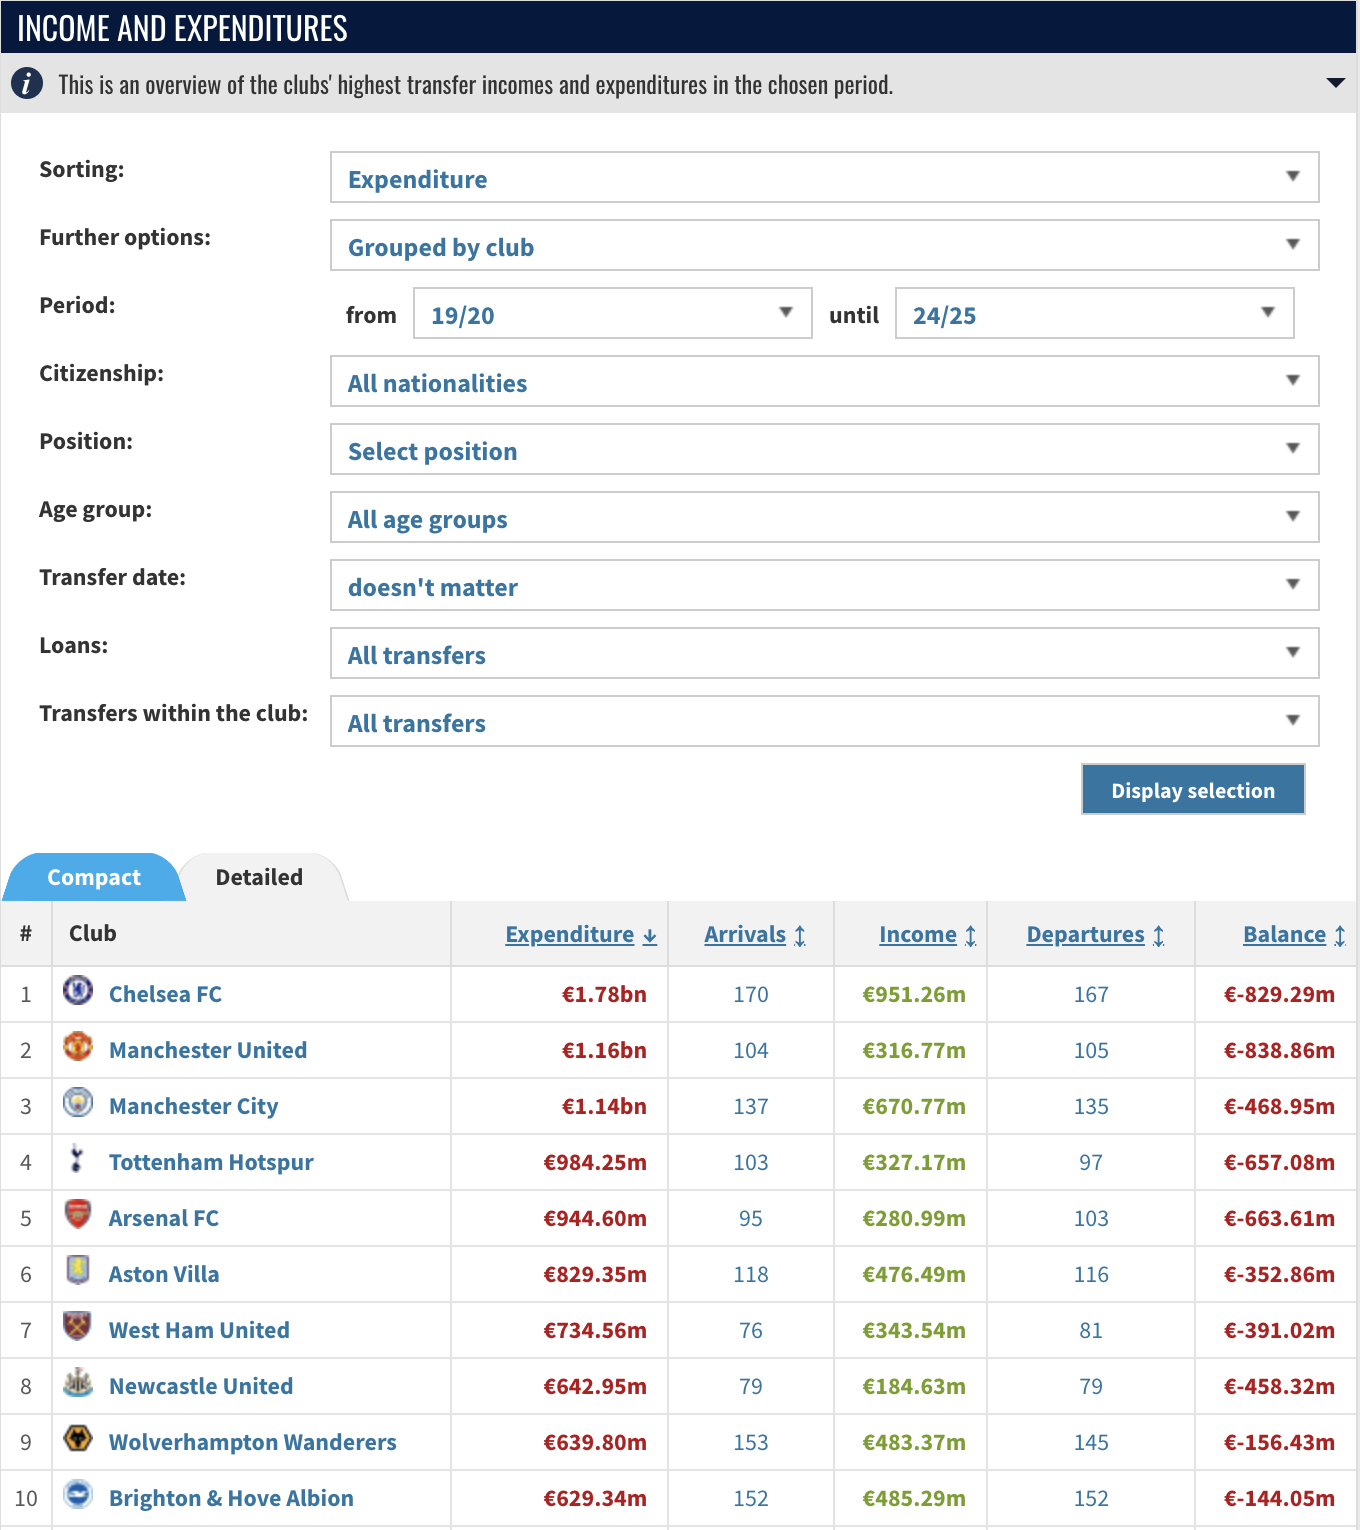Open Transfers within the club dropdown
Screen dimensions: 1360x1530
825,721
